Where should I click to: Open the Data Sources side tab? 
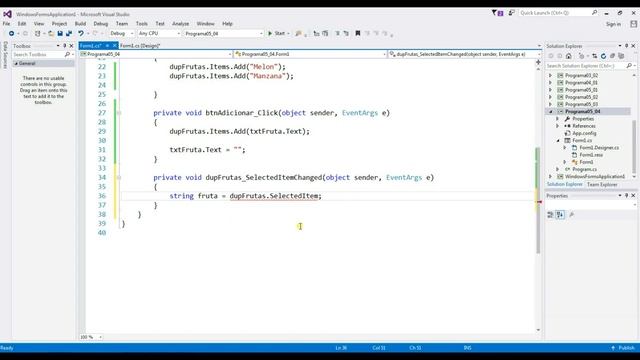click(x=5, y=55)
